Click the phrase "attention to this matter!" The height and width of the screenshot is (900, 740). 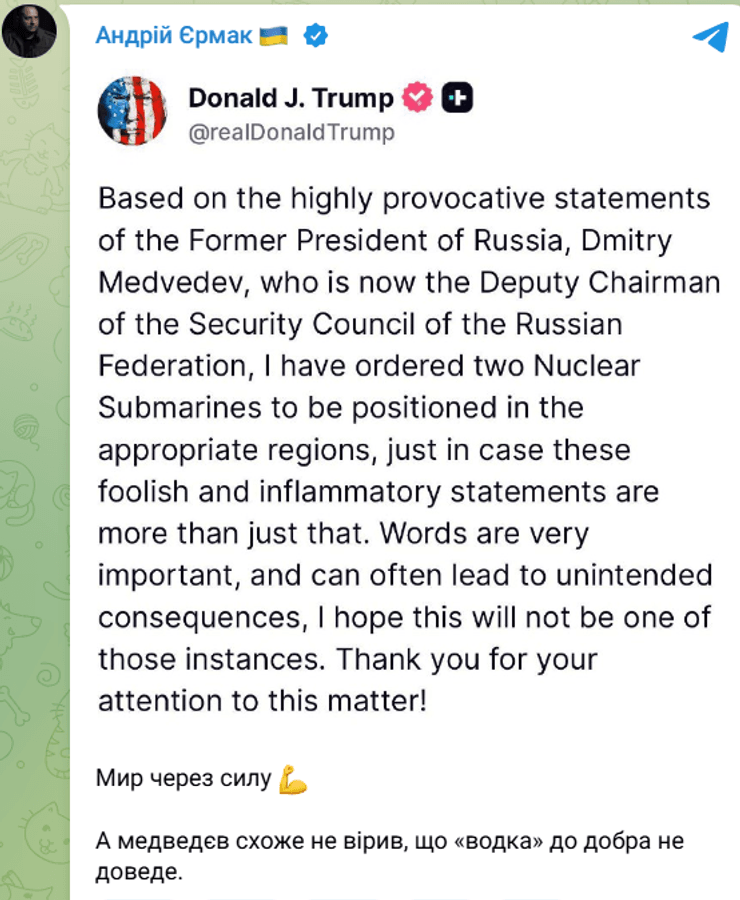262,701
